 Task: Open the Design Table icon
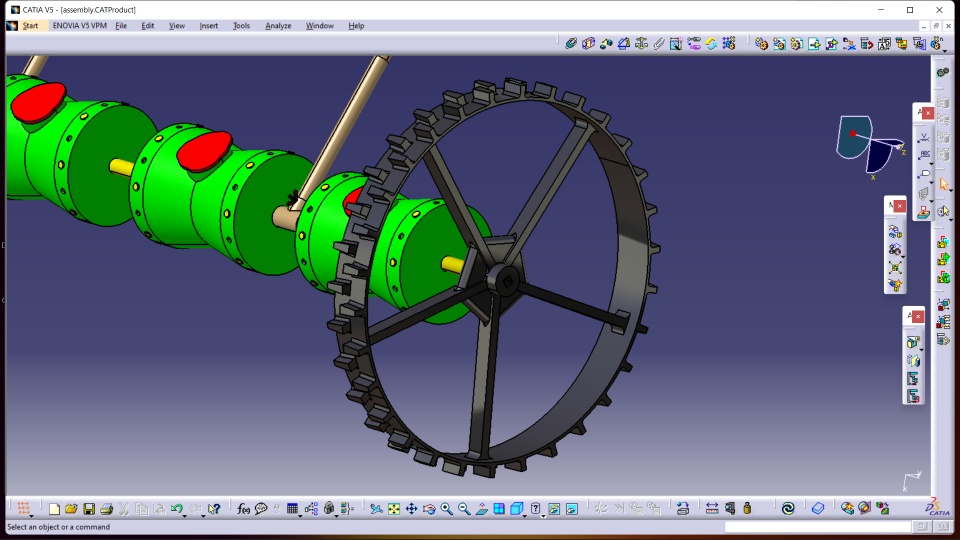(x=292, y=509)
